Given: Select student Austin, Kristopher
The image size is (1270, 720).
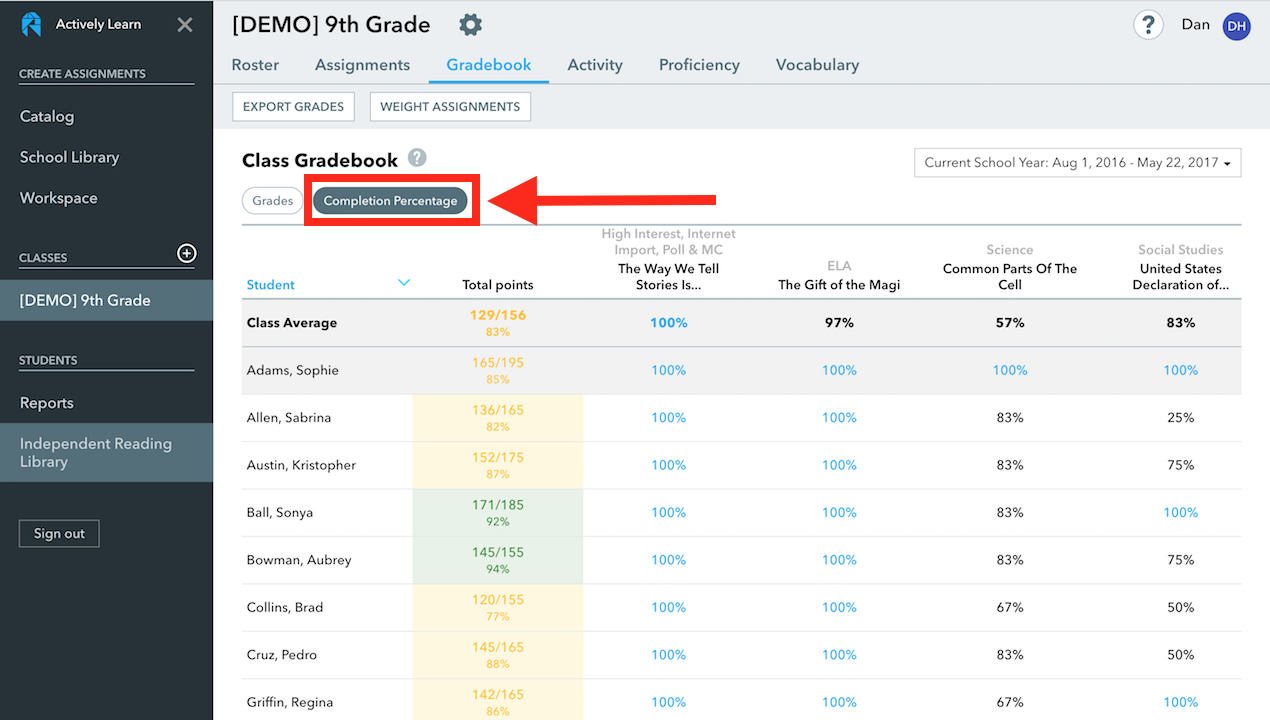Looking at the screenshot, I should [x=301, y=465].
